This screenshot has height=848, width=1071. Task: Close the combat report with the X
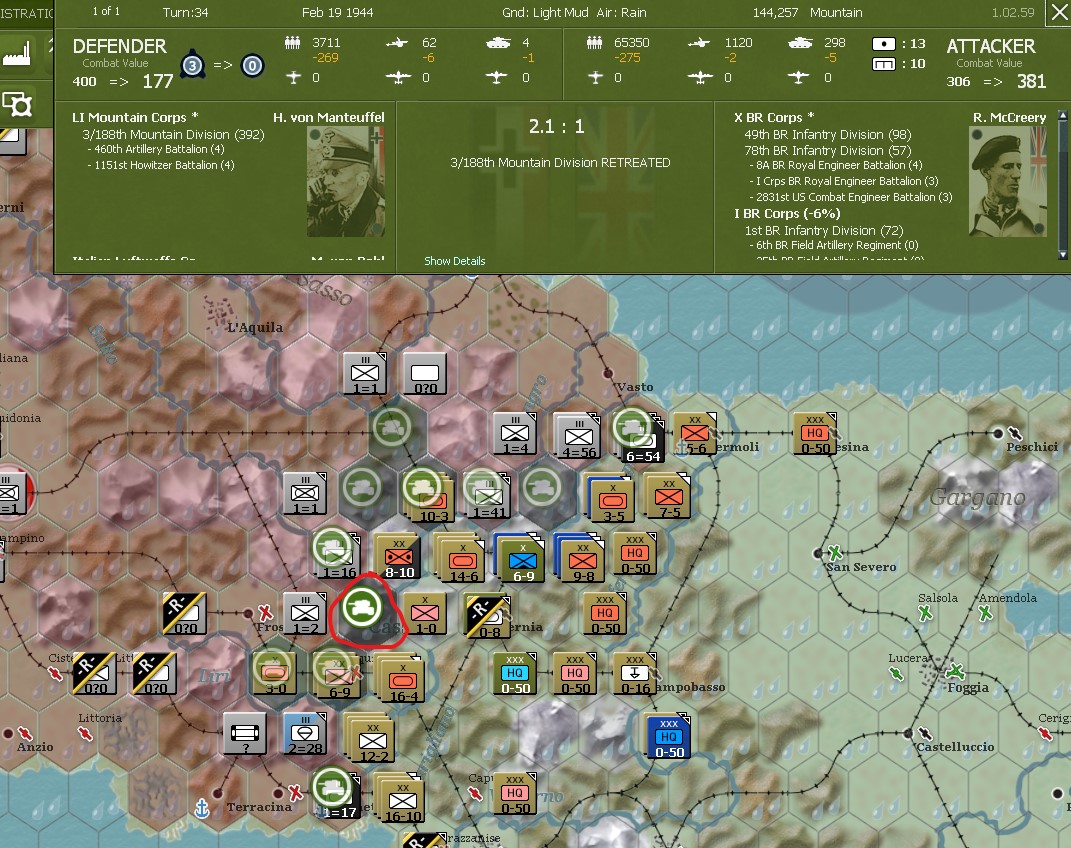click(x=1059, y=12)
